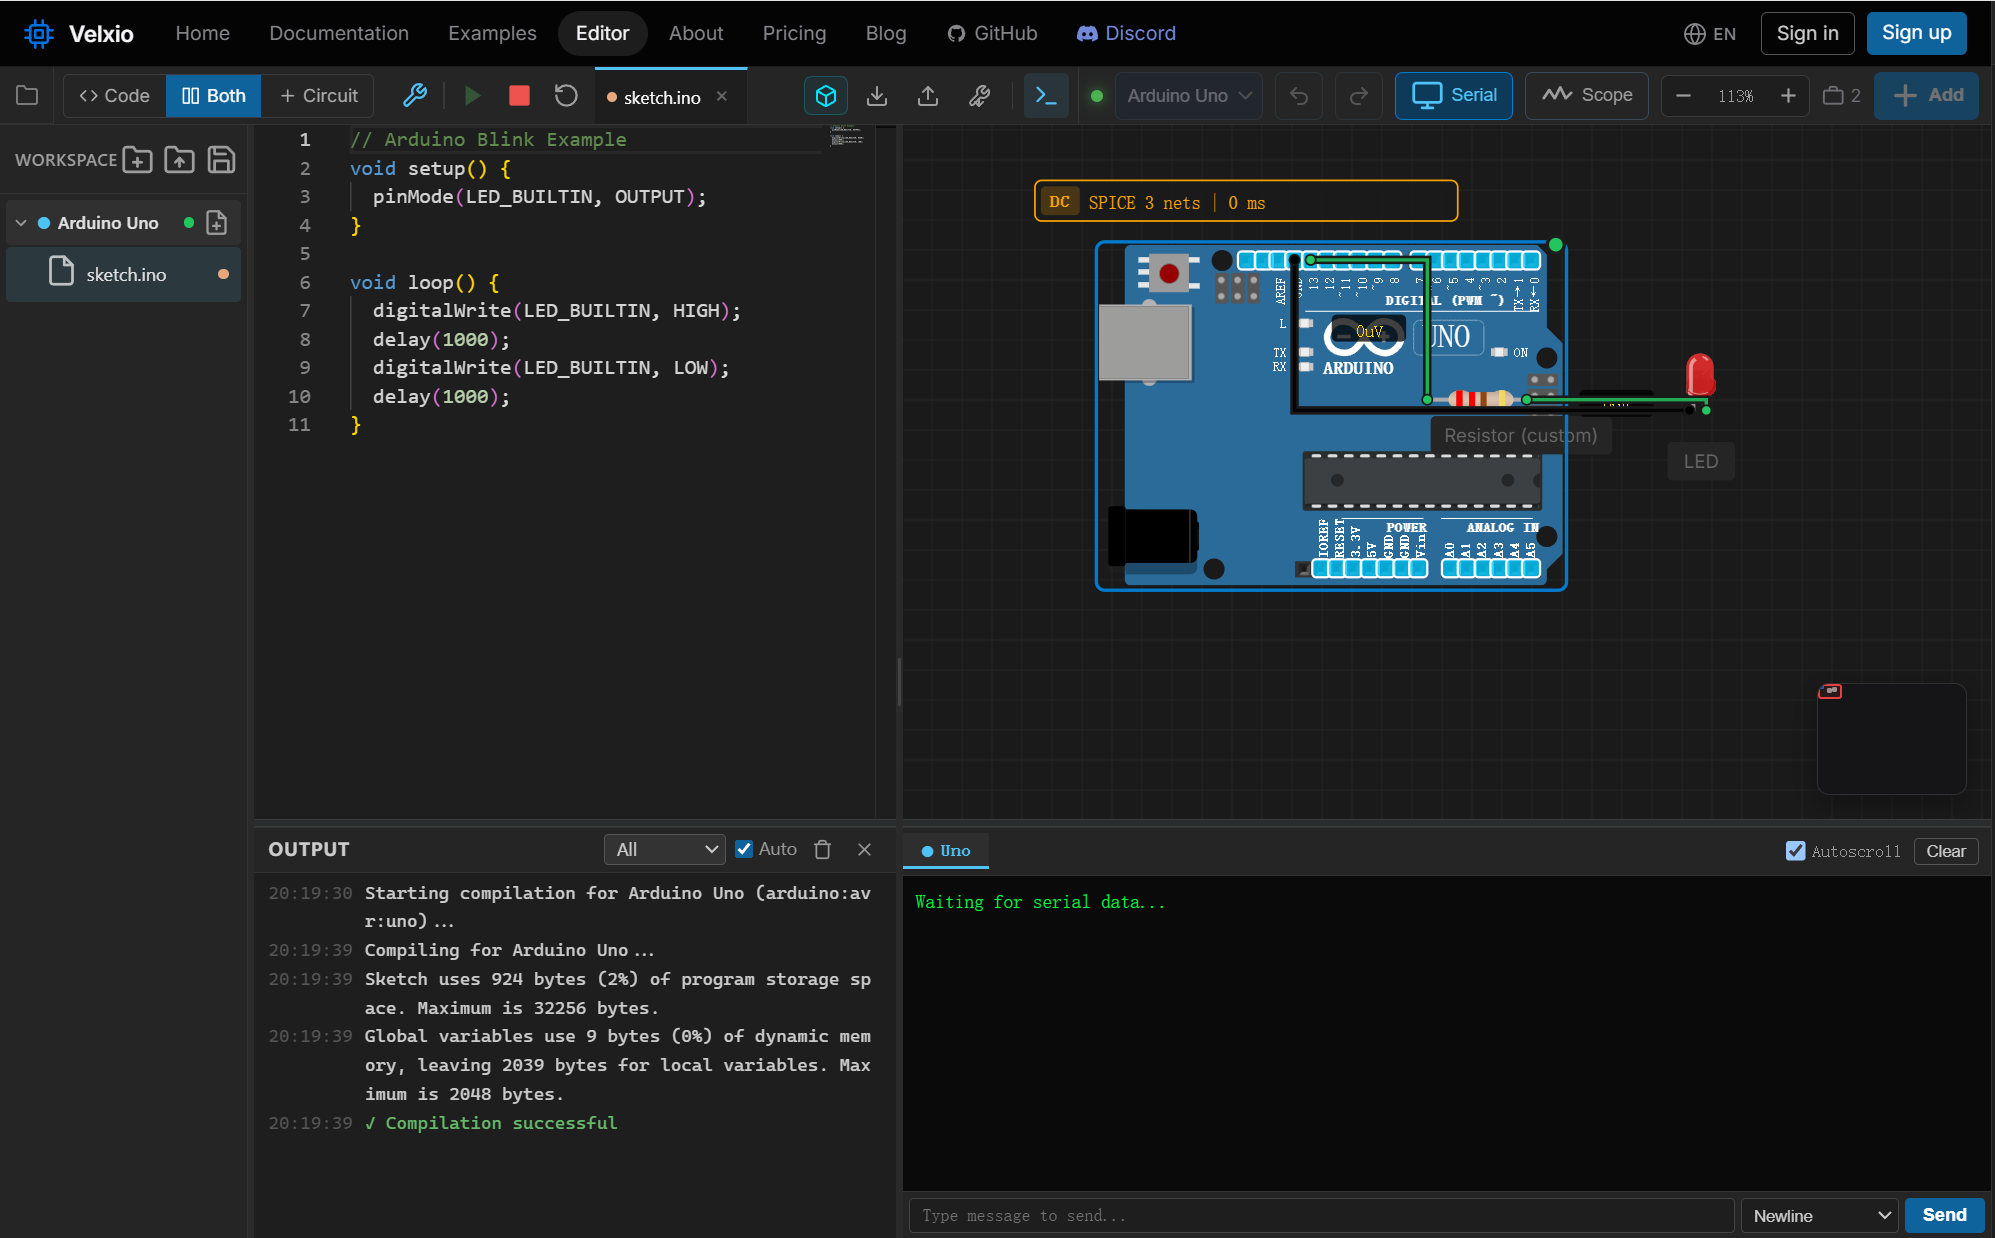The width and height of the screenshot is (1995, 1238).
Task: Click the DC SPICE 3 nets status bar
Action: (x=1245, y=201)
